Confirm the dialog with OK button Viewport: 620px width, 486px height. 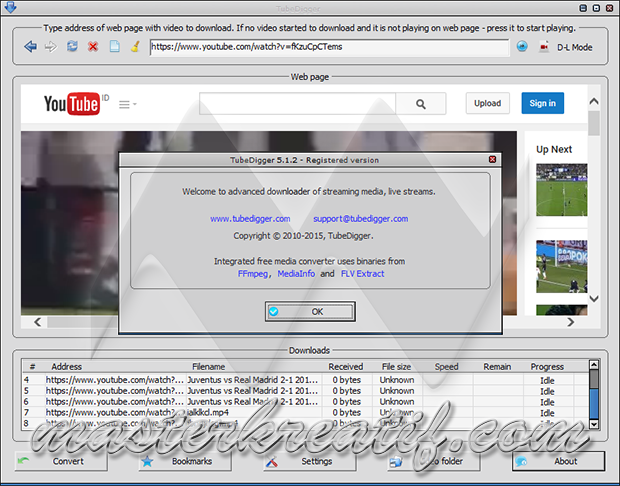click(x=310, y=312)
